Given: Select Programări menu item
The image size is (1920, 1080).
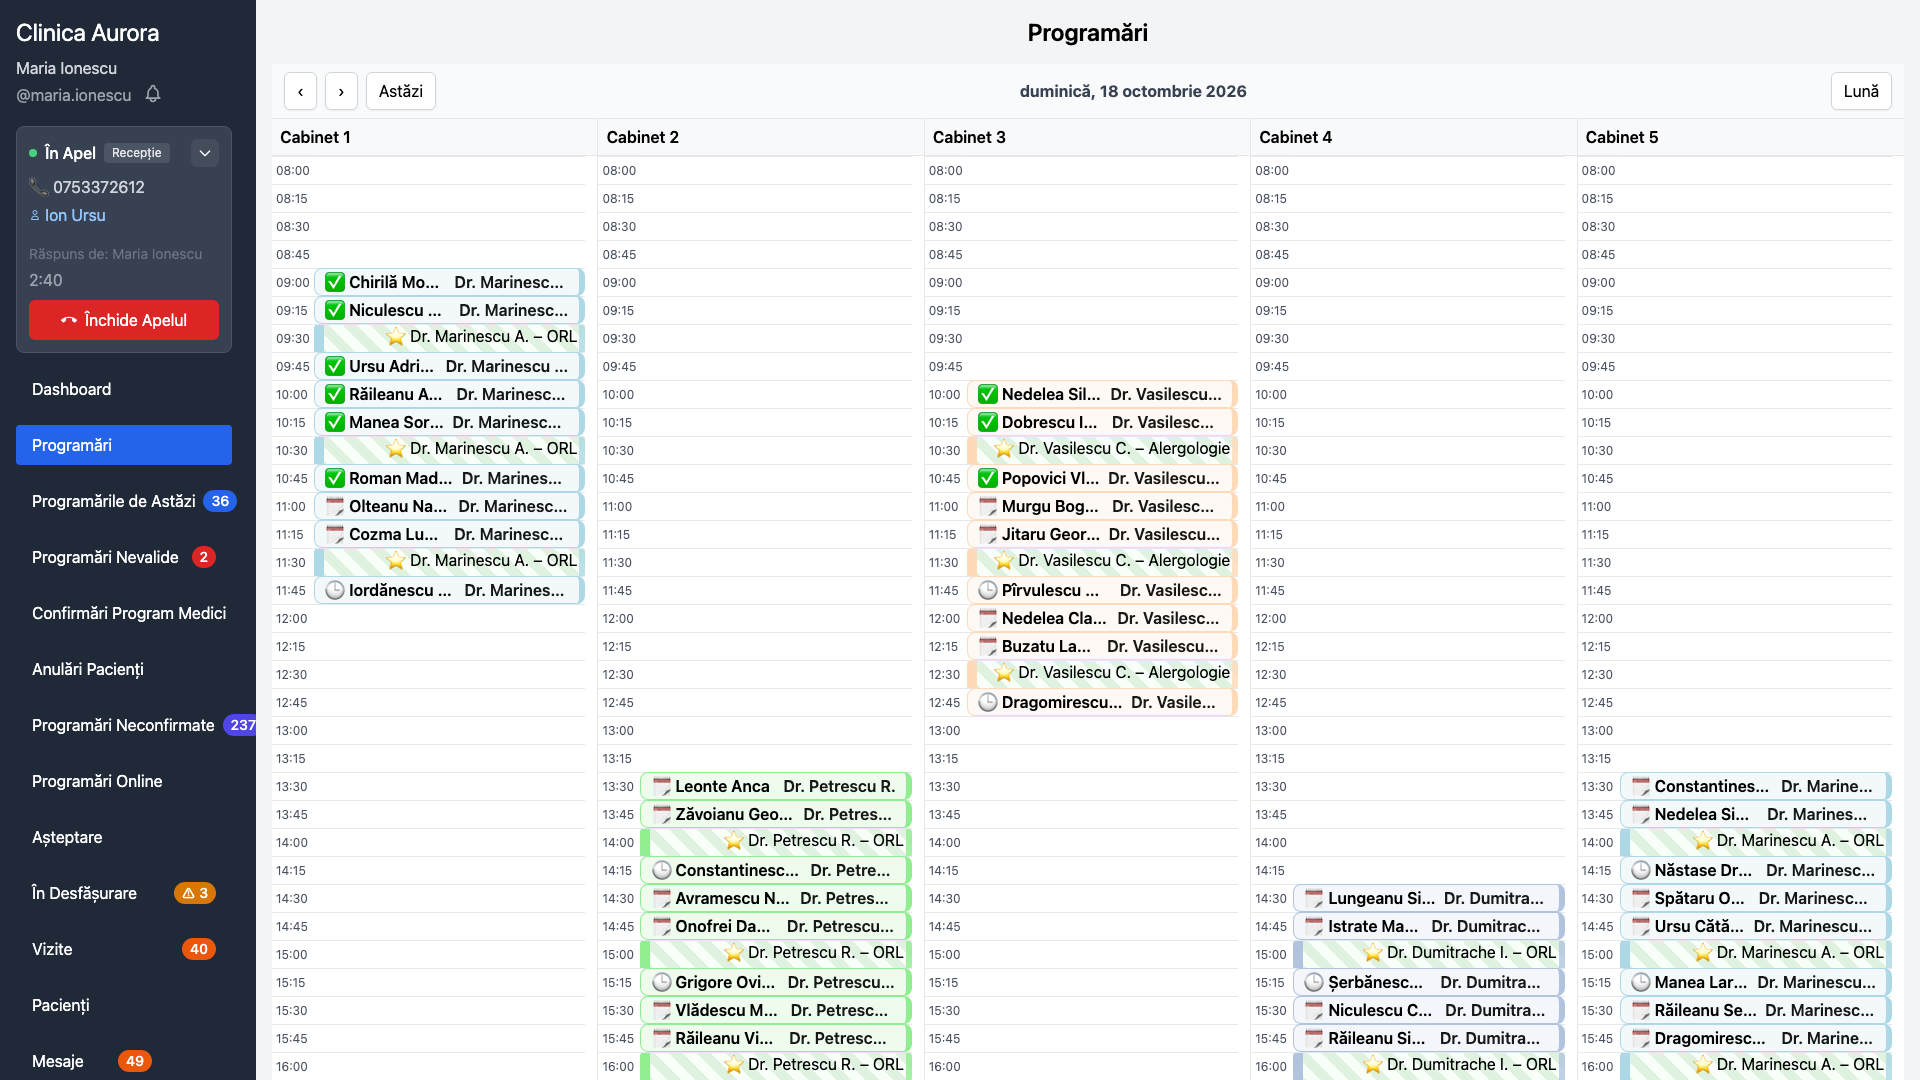Looking at the screenshot, I should 124,445.
